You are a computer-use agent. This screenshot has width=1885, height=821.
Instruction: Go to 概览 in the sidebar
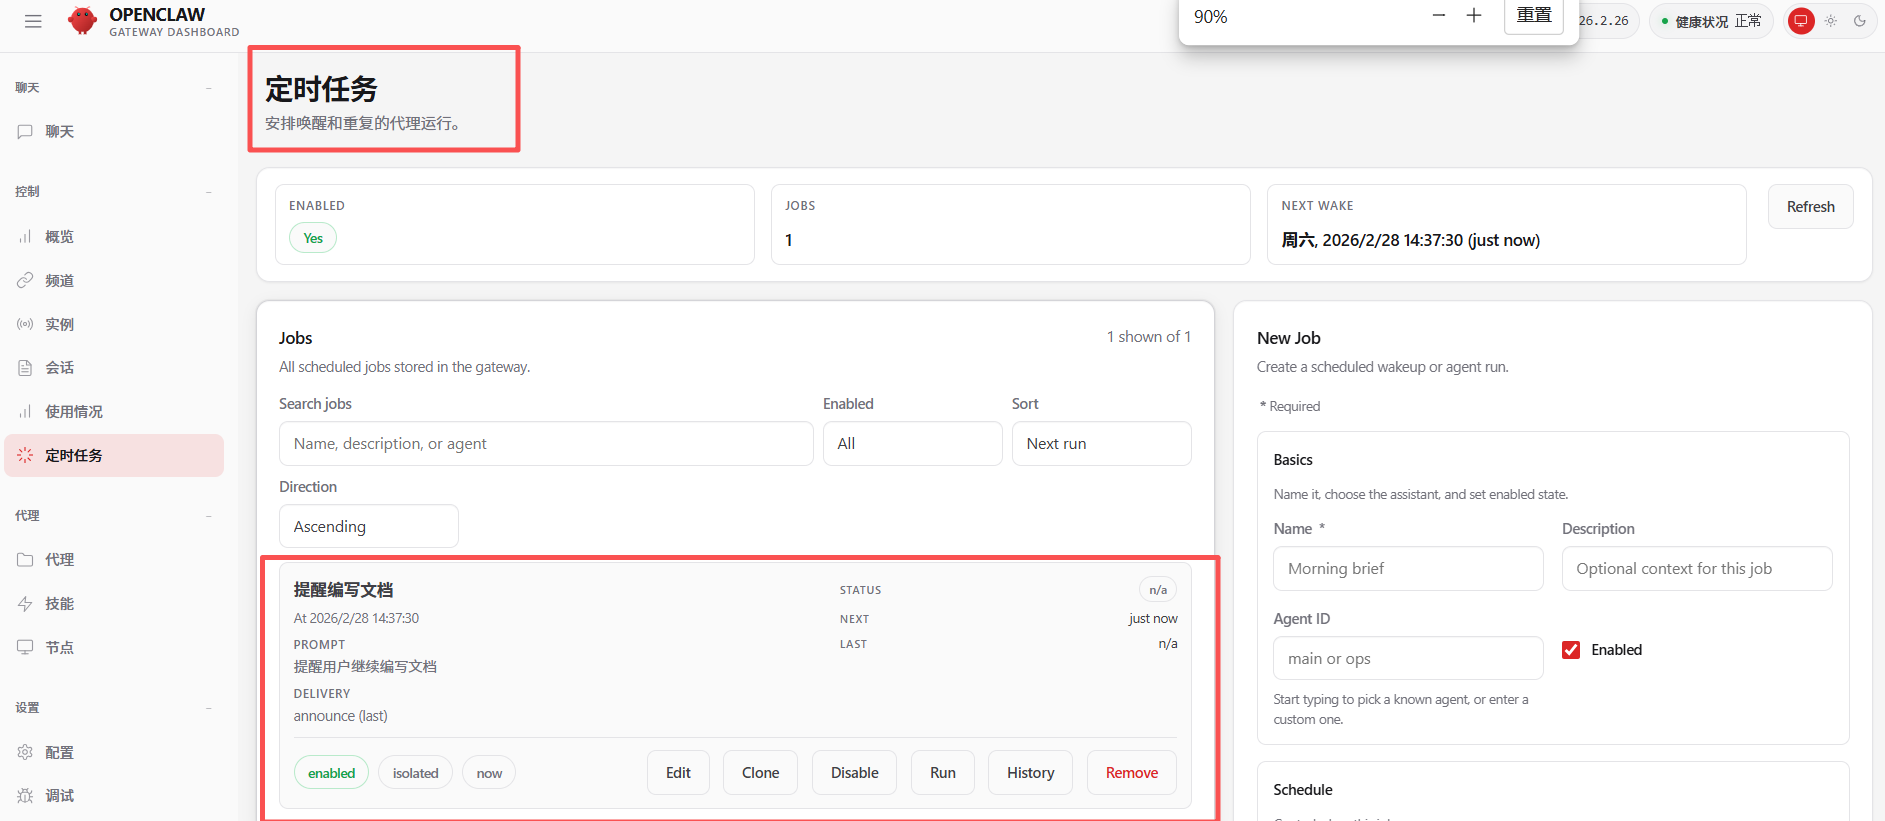pyautogui.click(x=59, y=237)
